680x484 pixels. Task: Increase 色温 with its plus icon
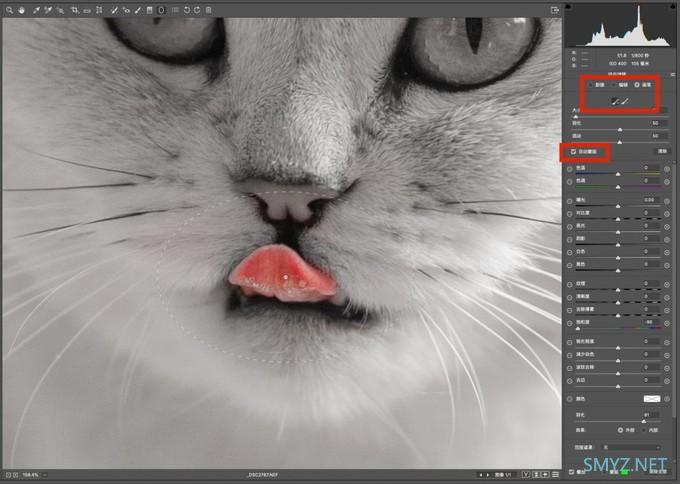pyautogui.click(x=667, y=169)
